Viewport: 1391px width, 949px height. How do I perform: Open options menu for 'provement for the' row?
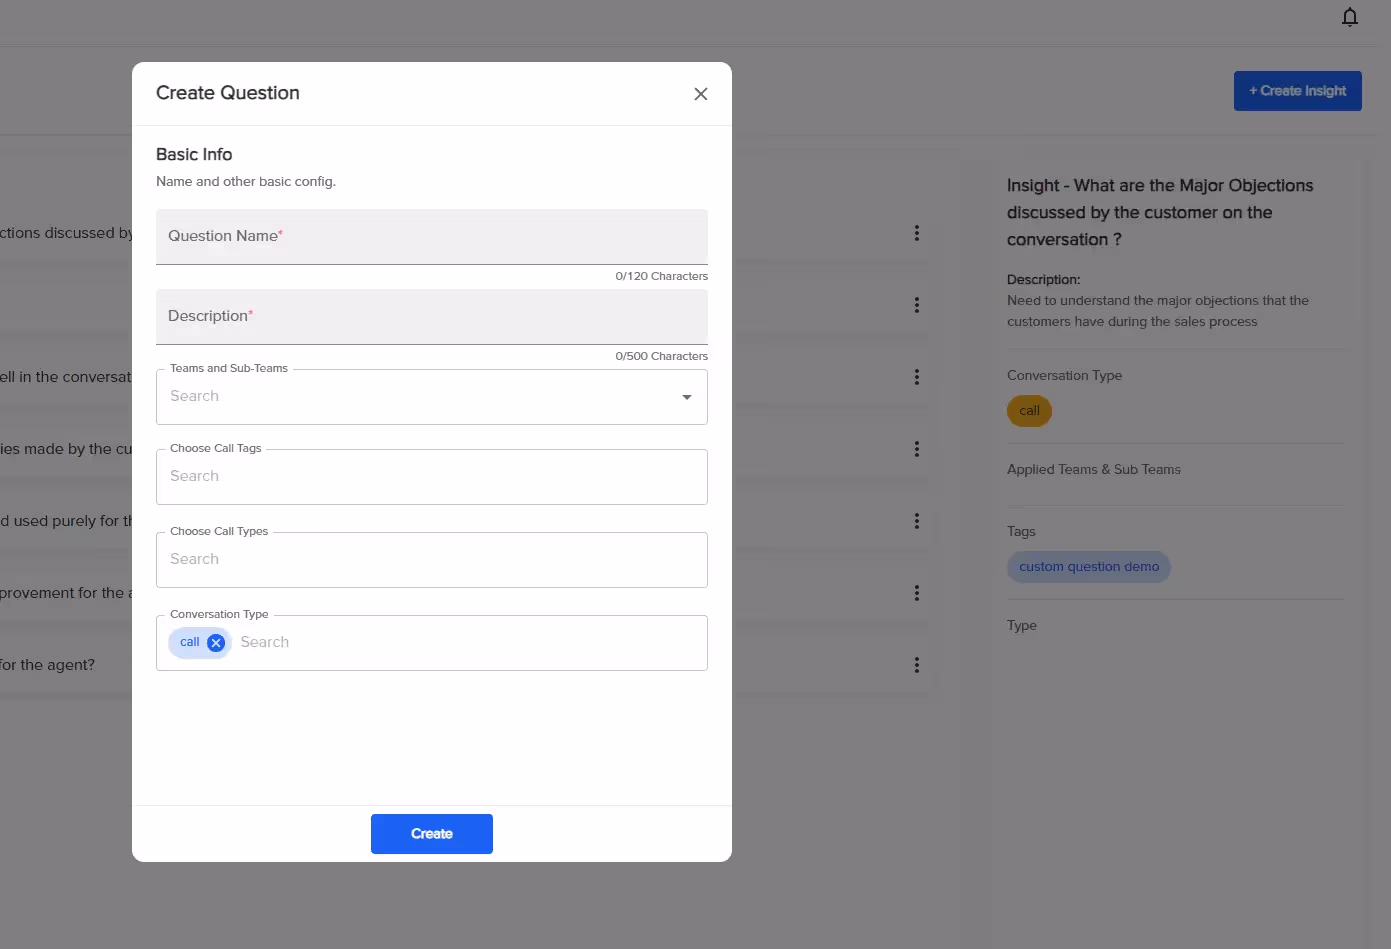click(x=916, y=593)
